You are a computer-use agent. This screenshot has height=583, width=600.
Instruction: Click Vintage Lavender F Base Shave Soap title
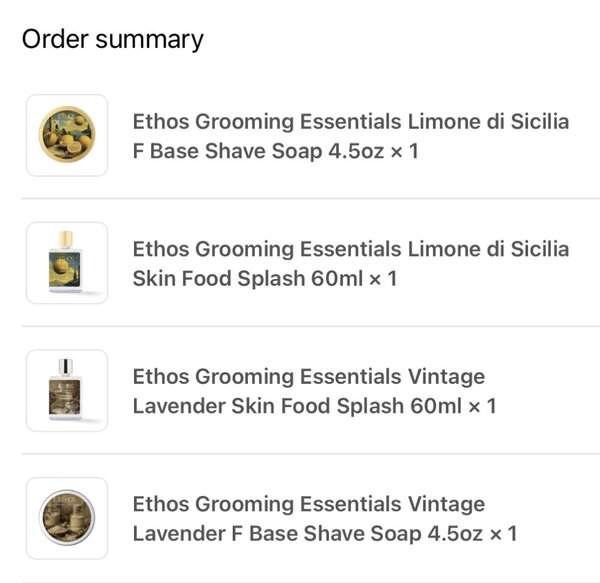coord(325,519)
